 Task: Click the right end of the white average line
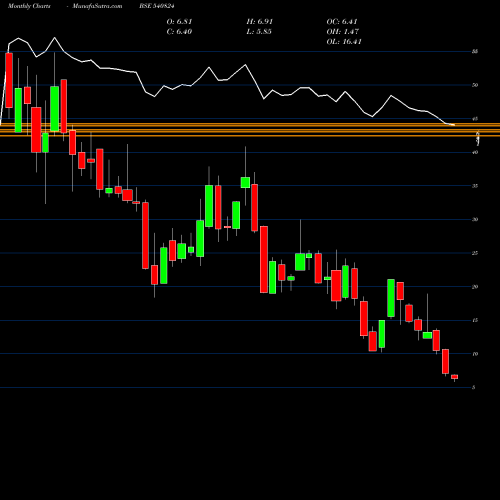pyautogui.click(x=453, y=125)
